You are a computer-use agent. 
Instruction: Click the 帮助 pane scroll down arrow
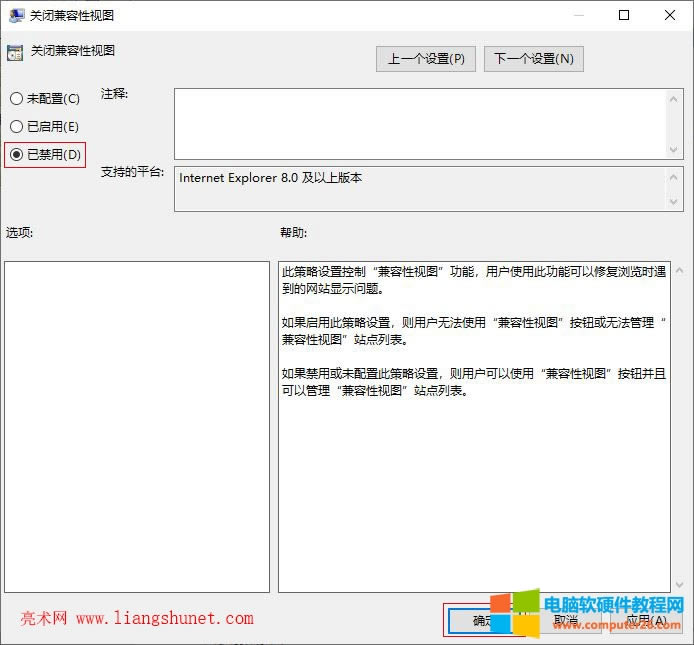click(x=679, y=585)
